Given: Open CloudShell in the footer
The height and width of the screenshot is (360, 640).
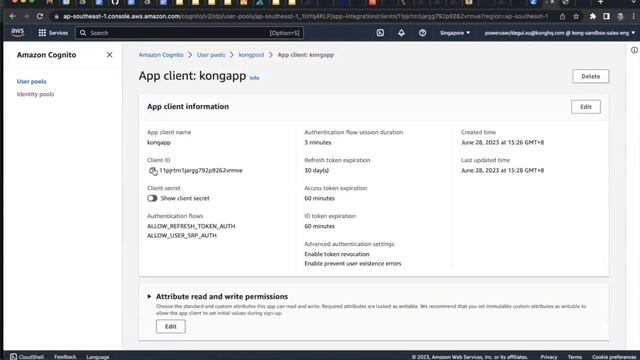Looking at the screenshot, I should pyautogui.click(x=27, y=357).
